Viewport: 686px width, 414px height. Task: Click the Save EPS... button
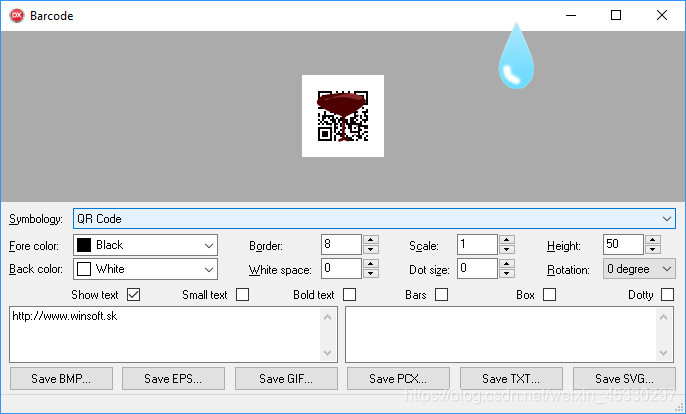pyautogui.click(x=173, y=379)
